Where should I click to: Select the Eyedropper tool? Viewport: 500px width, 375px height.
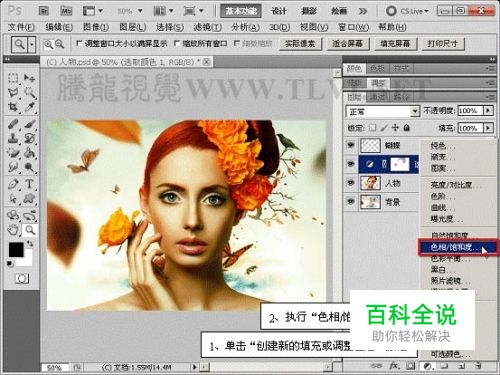coord(29,107)
